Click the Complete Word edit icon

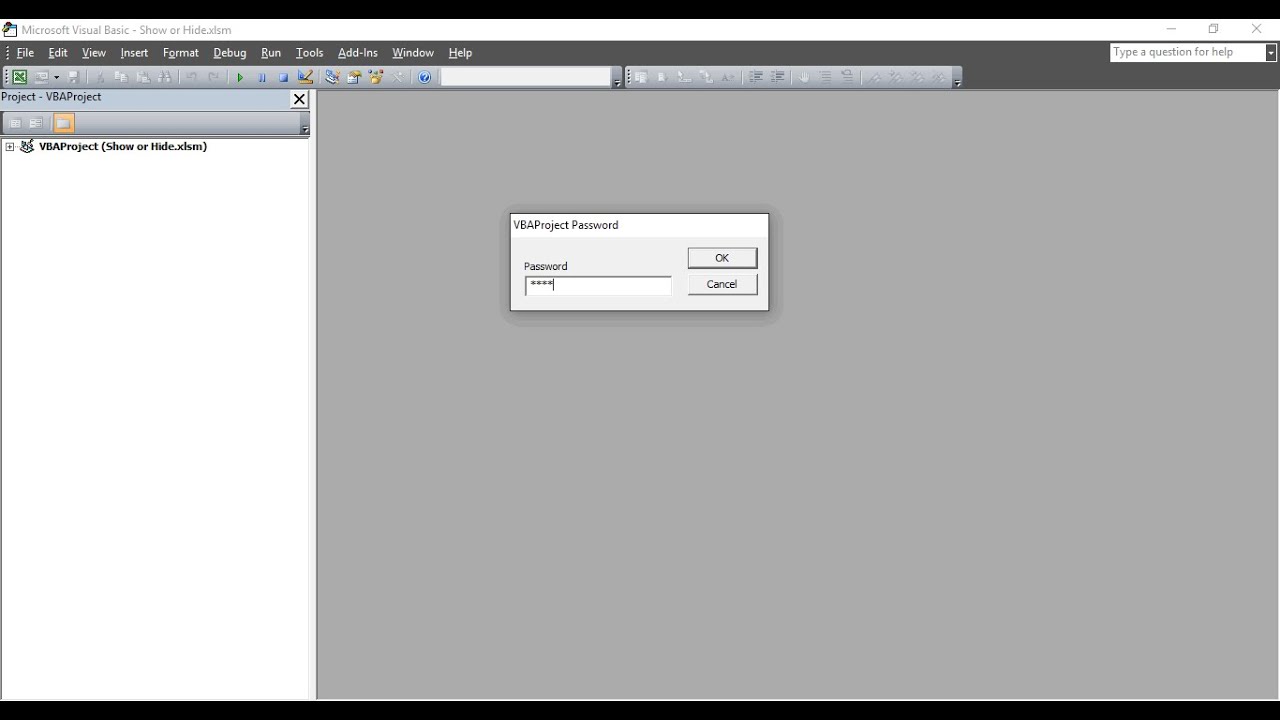click(x=728, y=77)
